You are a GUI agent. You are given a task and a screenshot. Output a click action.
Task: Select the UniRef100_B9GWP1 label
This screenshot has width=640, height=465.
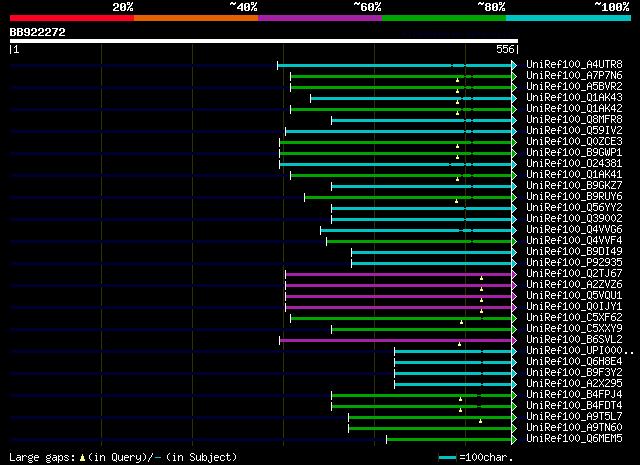pyautogui.click(x=574, y=153)
